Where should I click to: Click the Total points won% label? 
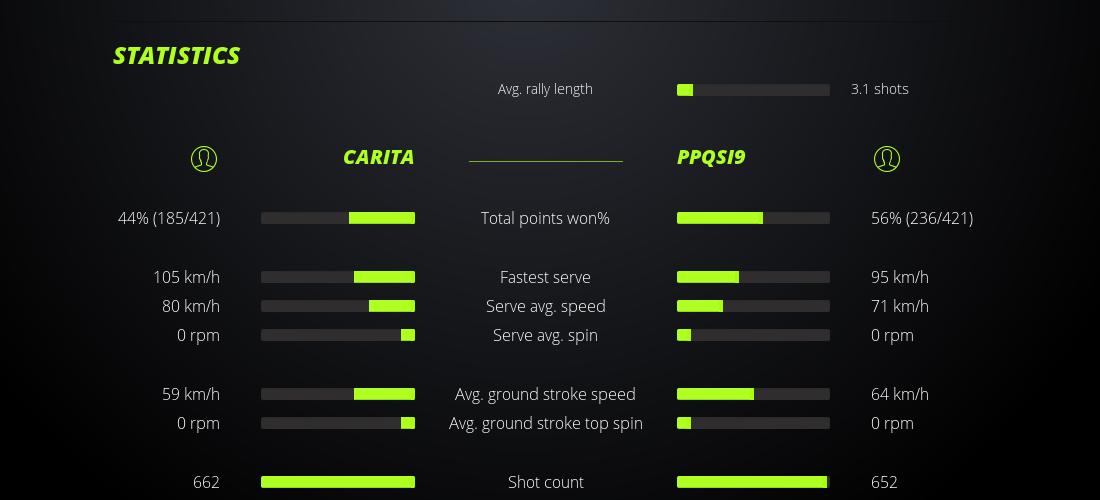545,218
